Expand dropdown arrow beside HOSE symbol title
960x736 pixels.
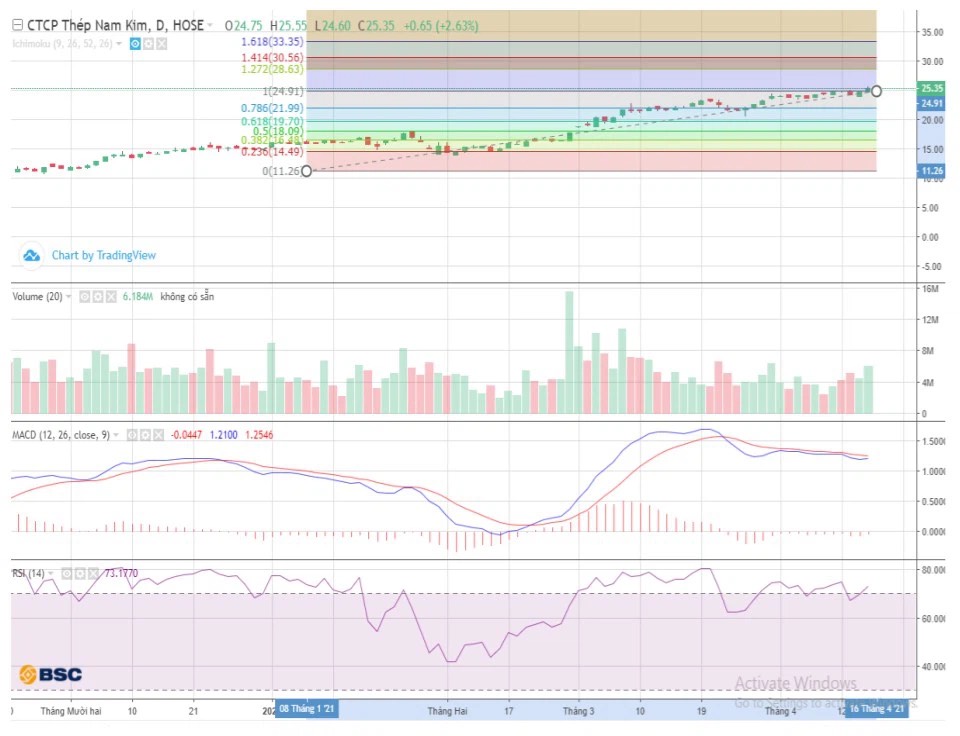(210, 25)
